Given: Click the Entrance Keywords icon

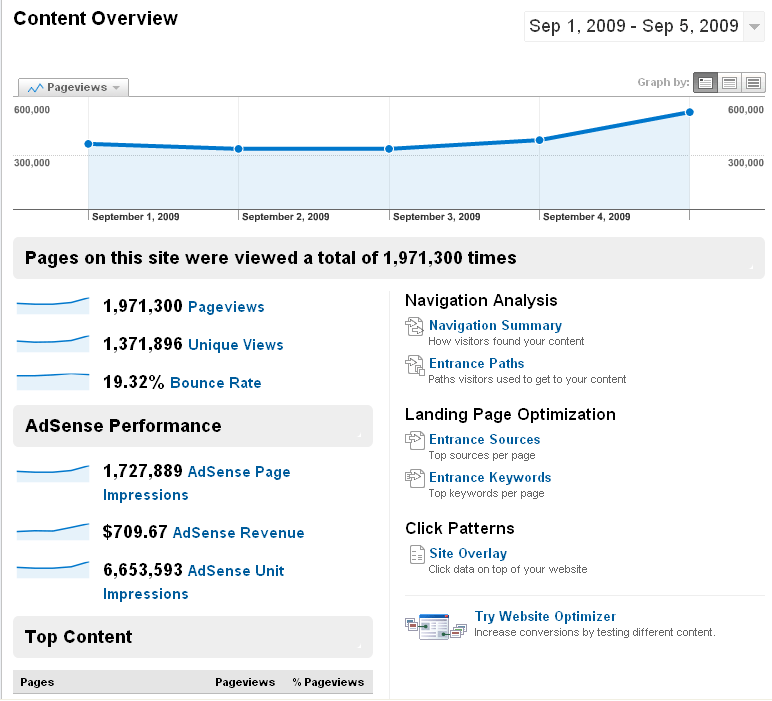Looking at the screenshot, I should [x=414, y=478].
